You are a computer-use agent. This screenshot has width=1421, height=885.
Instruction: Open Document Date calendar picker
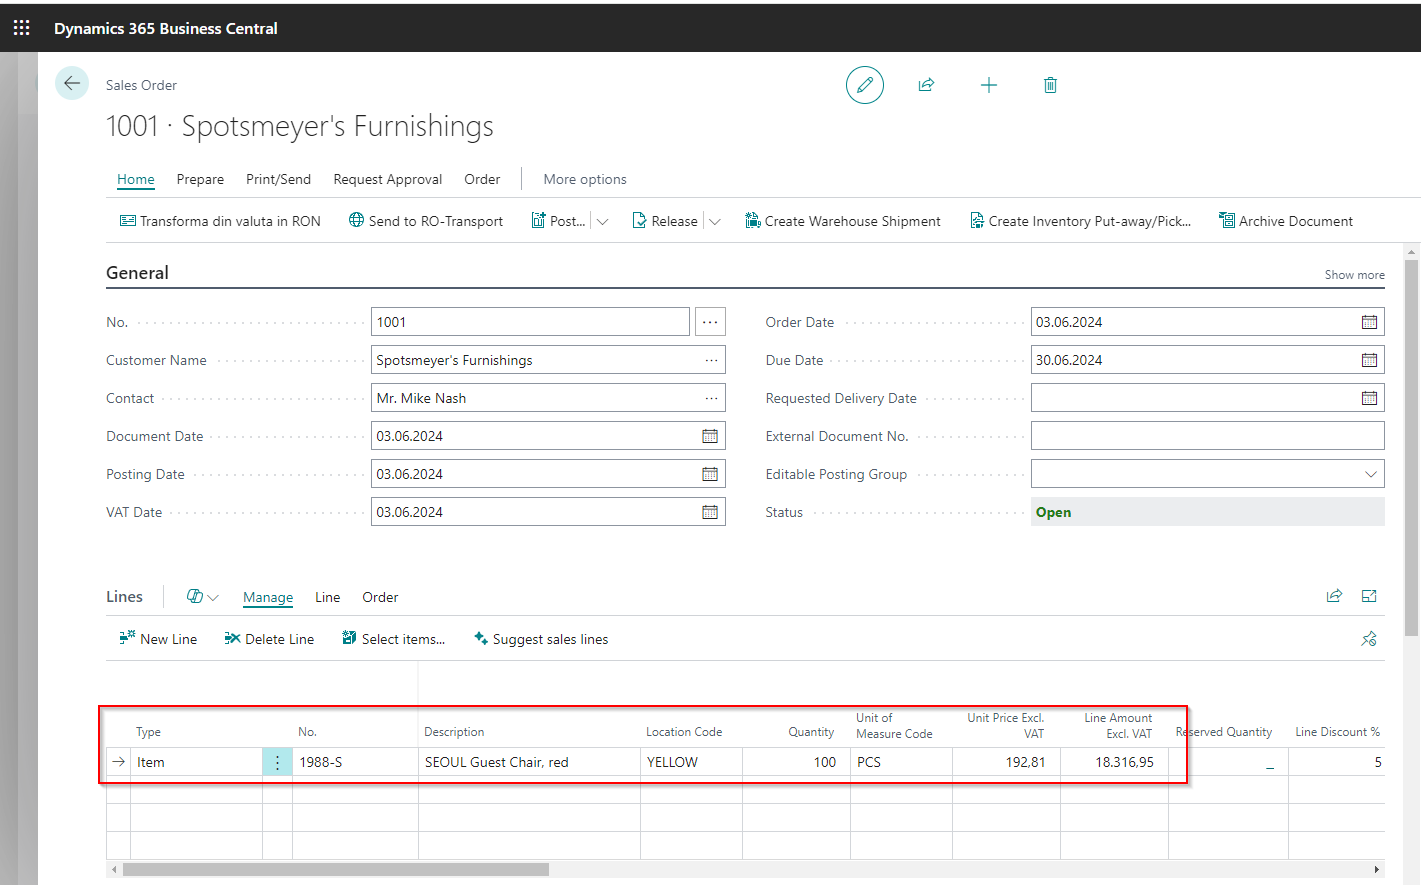point(710,436)
